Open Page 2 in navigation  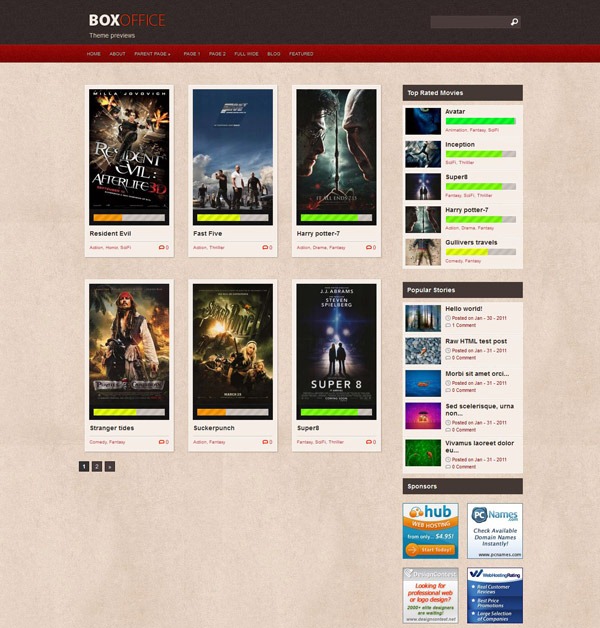(x=217, y=54)
